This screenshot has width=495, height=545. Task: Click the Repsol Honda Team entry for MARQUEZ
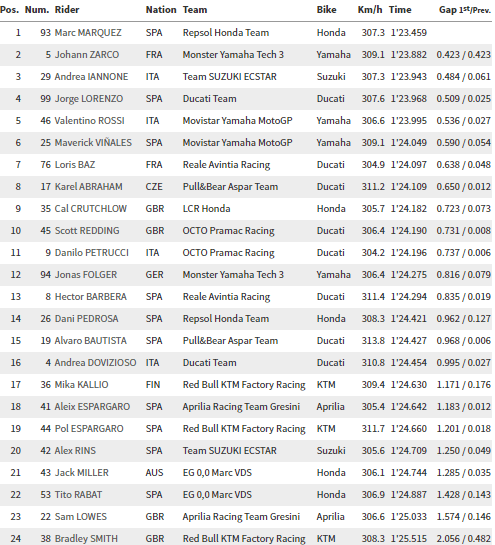click(226, 33)
